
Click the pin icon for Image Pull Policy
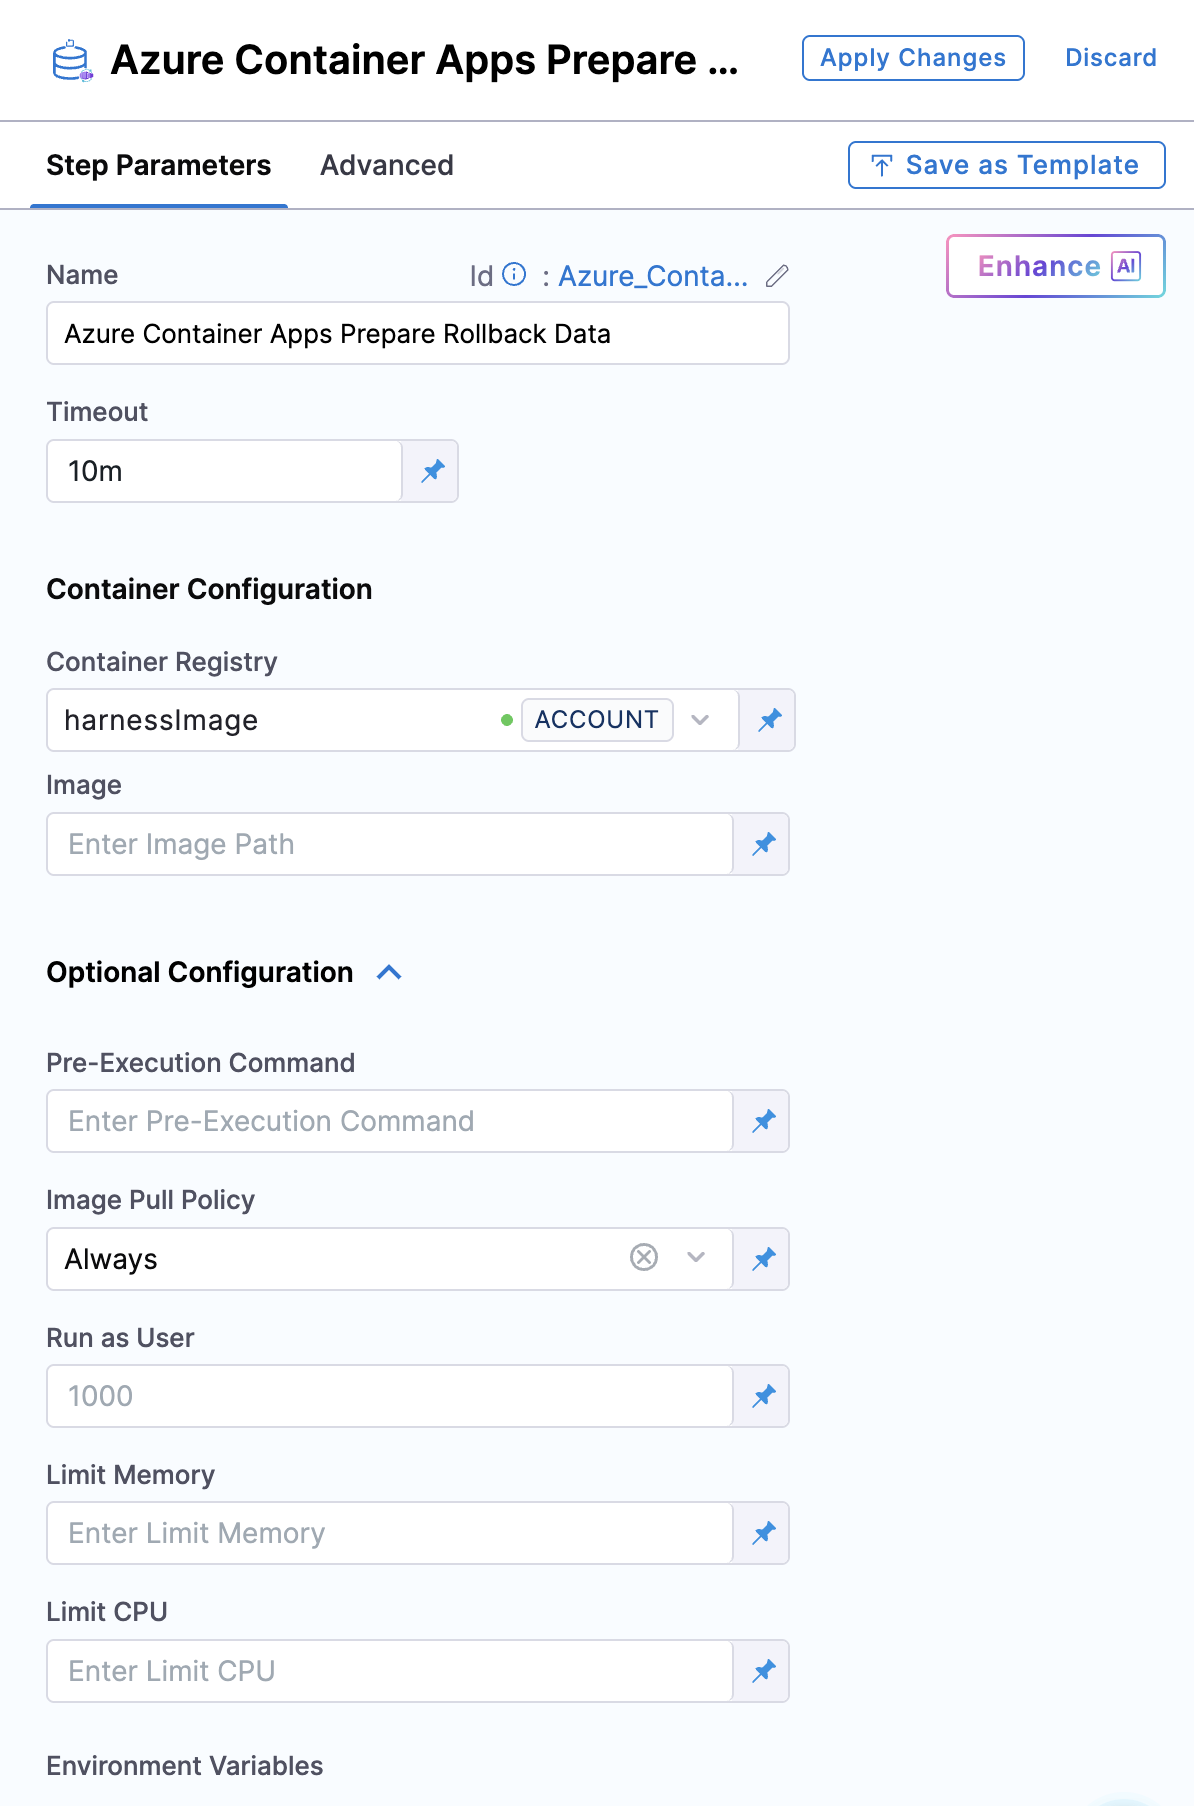click(763, 1259)
